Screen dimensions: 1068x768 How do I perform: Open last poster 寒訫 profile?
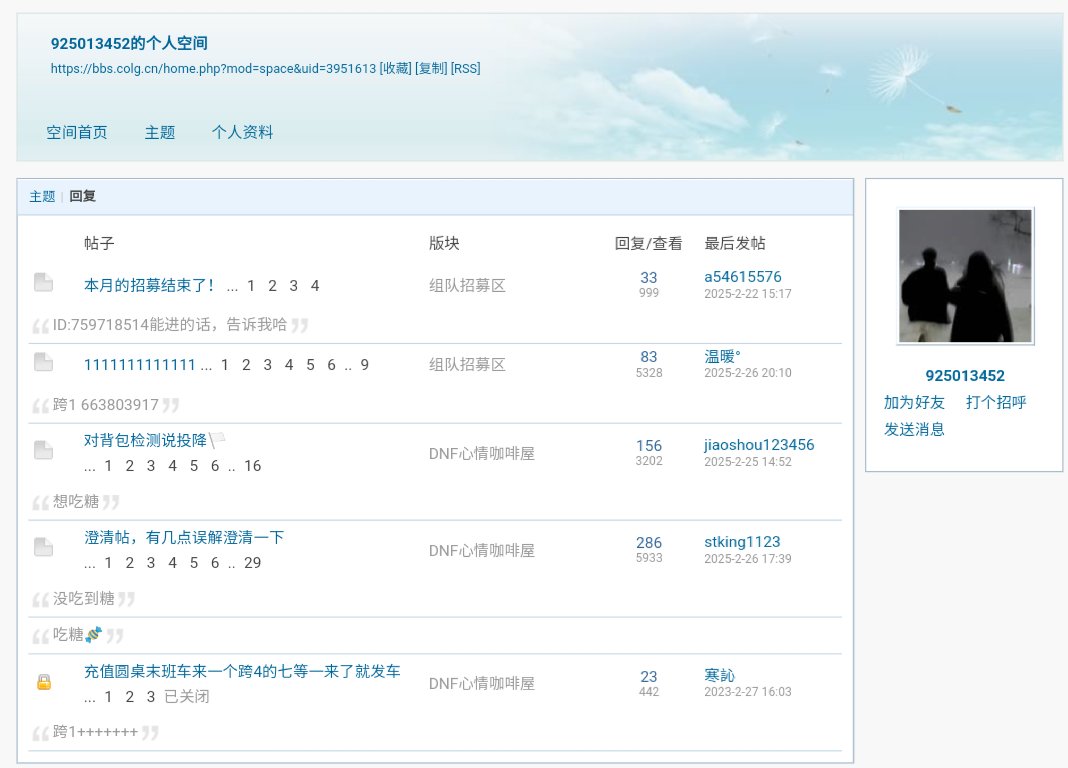pyautogui.click(x=719, y=675)
